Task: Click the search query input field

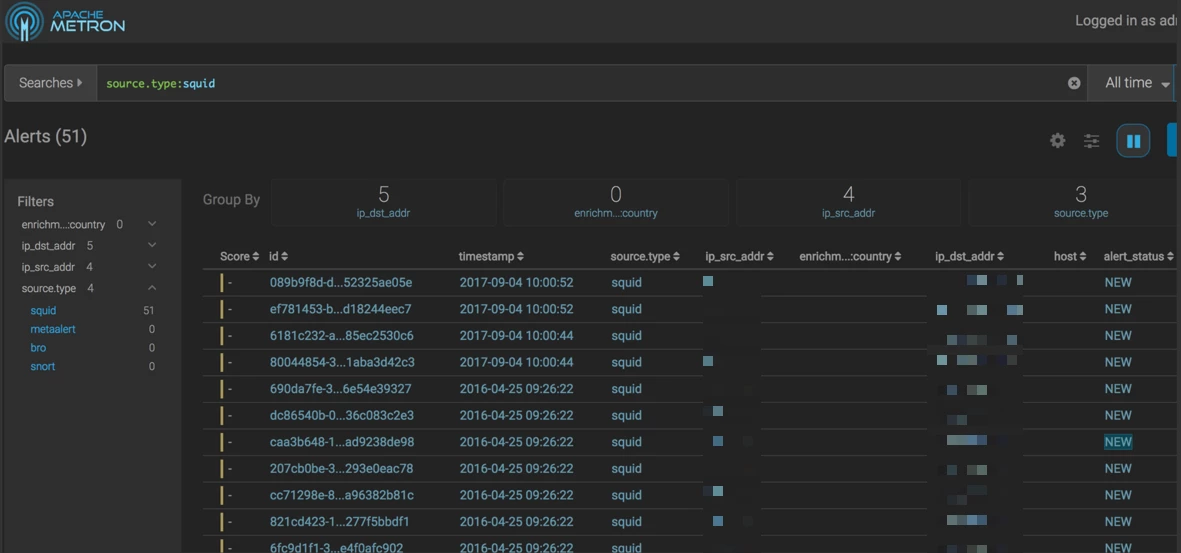Action: click(591, 83)
